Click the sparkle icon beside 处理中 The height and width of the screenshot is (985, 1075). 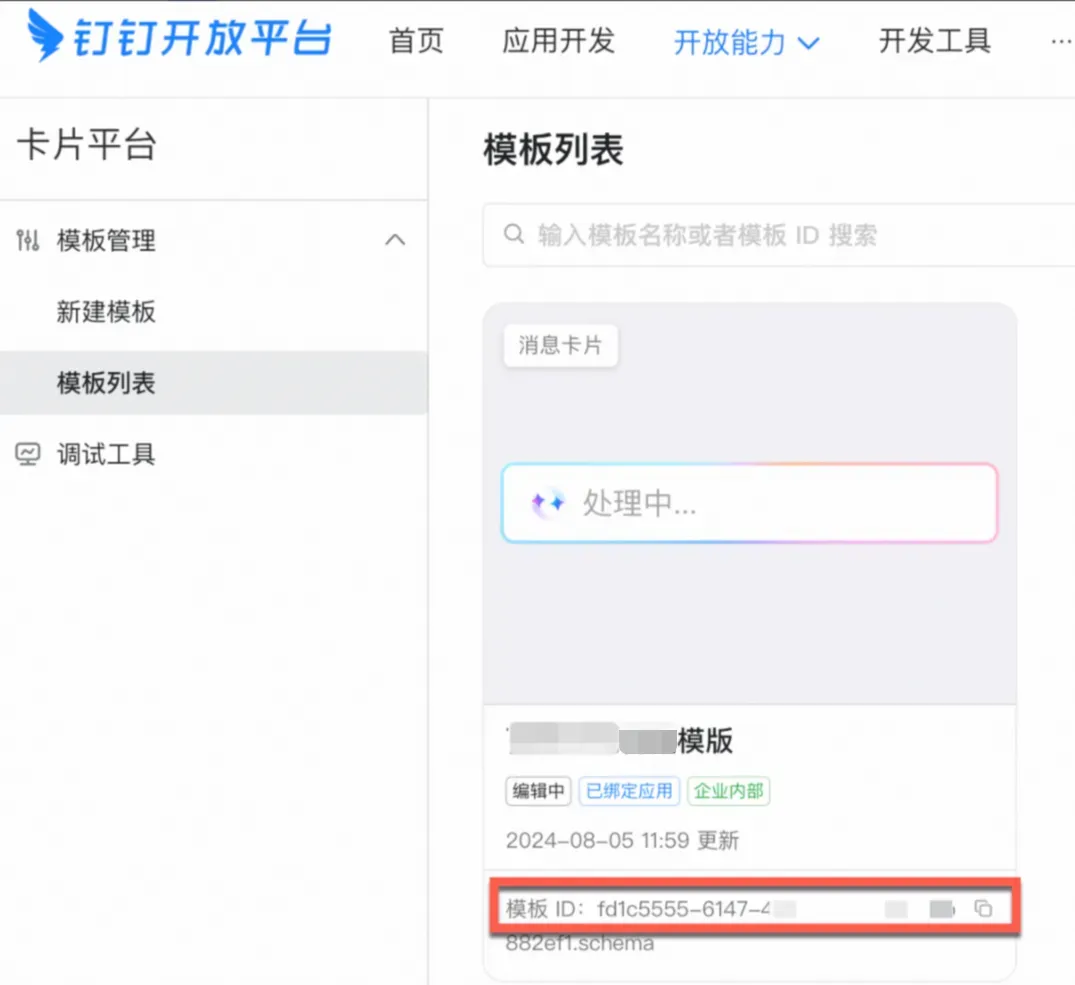[548, 503]
